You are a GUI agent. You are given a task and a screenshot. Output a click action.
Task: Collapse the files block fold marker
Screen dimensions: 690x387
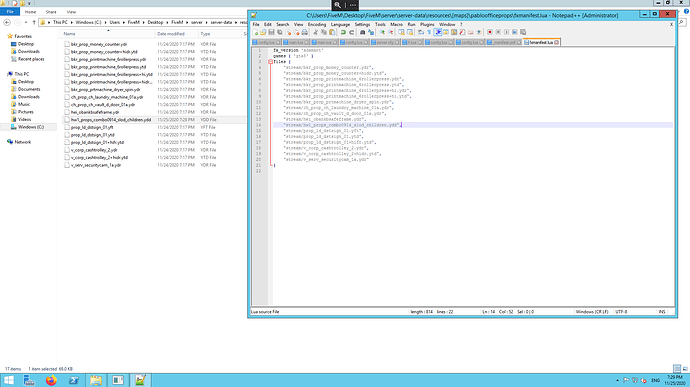(x=270, y=62)
